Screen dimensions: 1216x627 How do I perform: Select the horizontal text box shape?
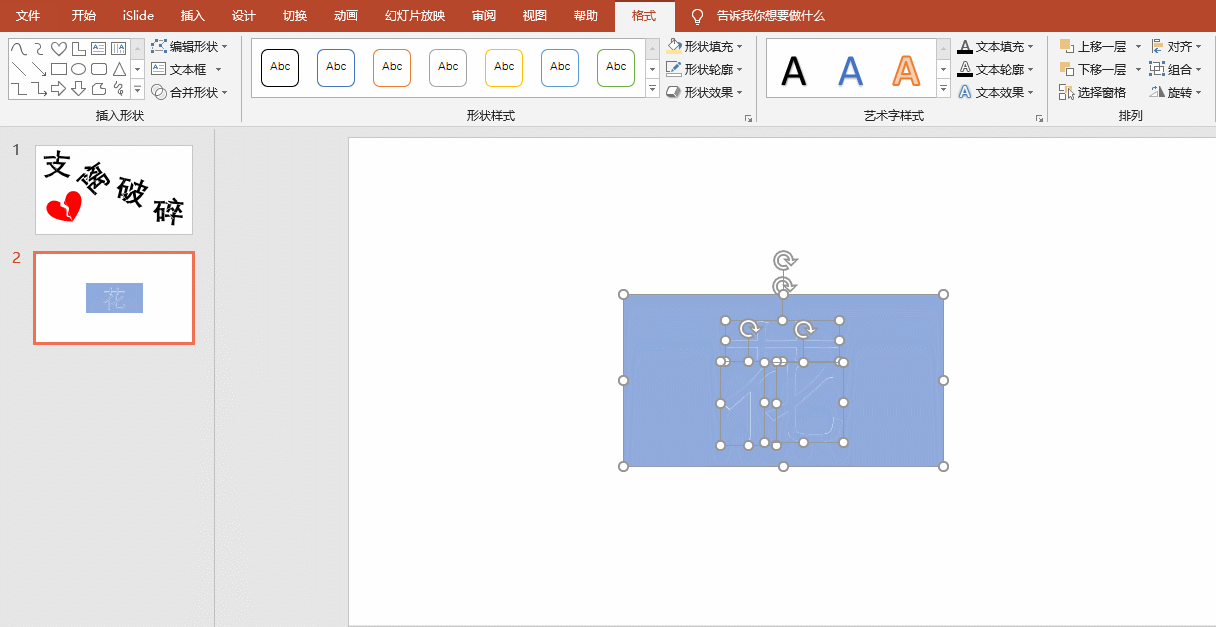pos(99,49)
